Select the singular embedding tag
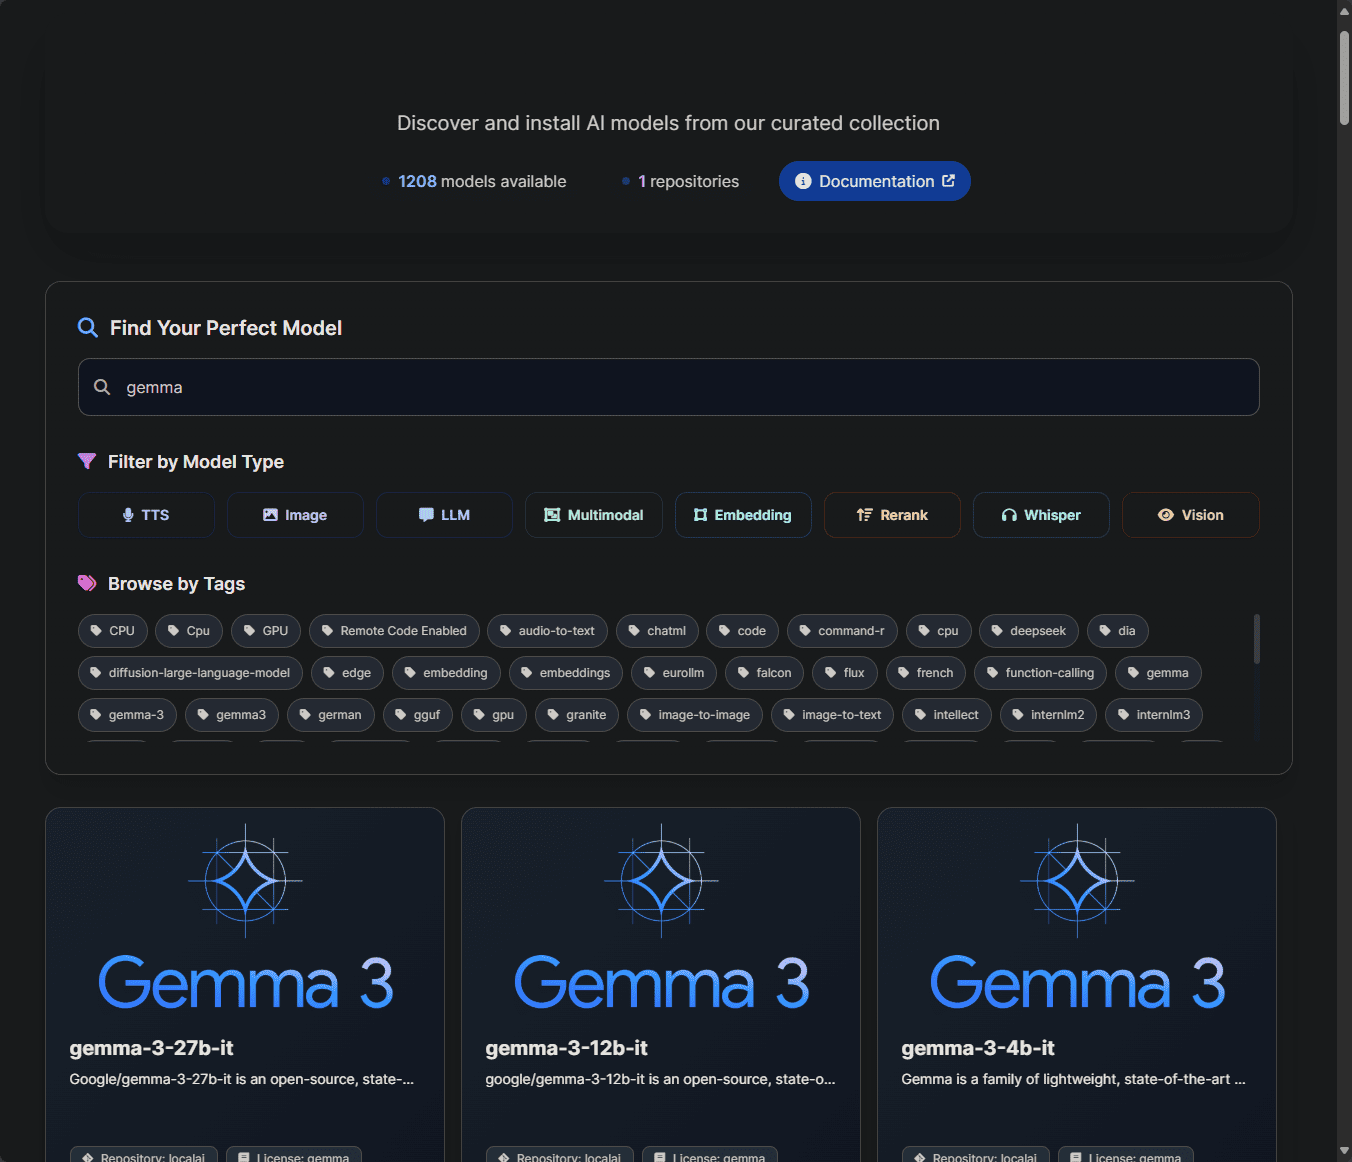Viewport: 1352px width, 1162px height. click(446, 673)
